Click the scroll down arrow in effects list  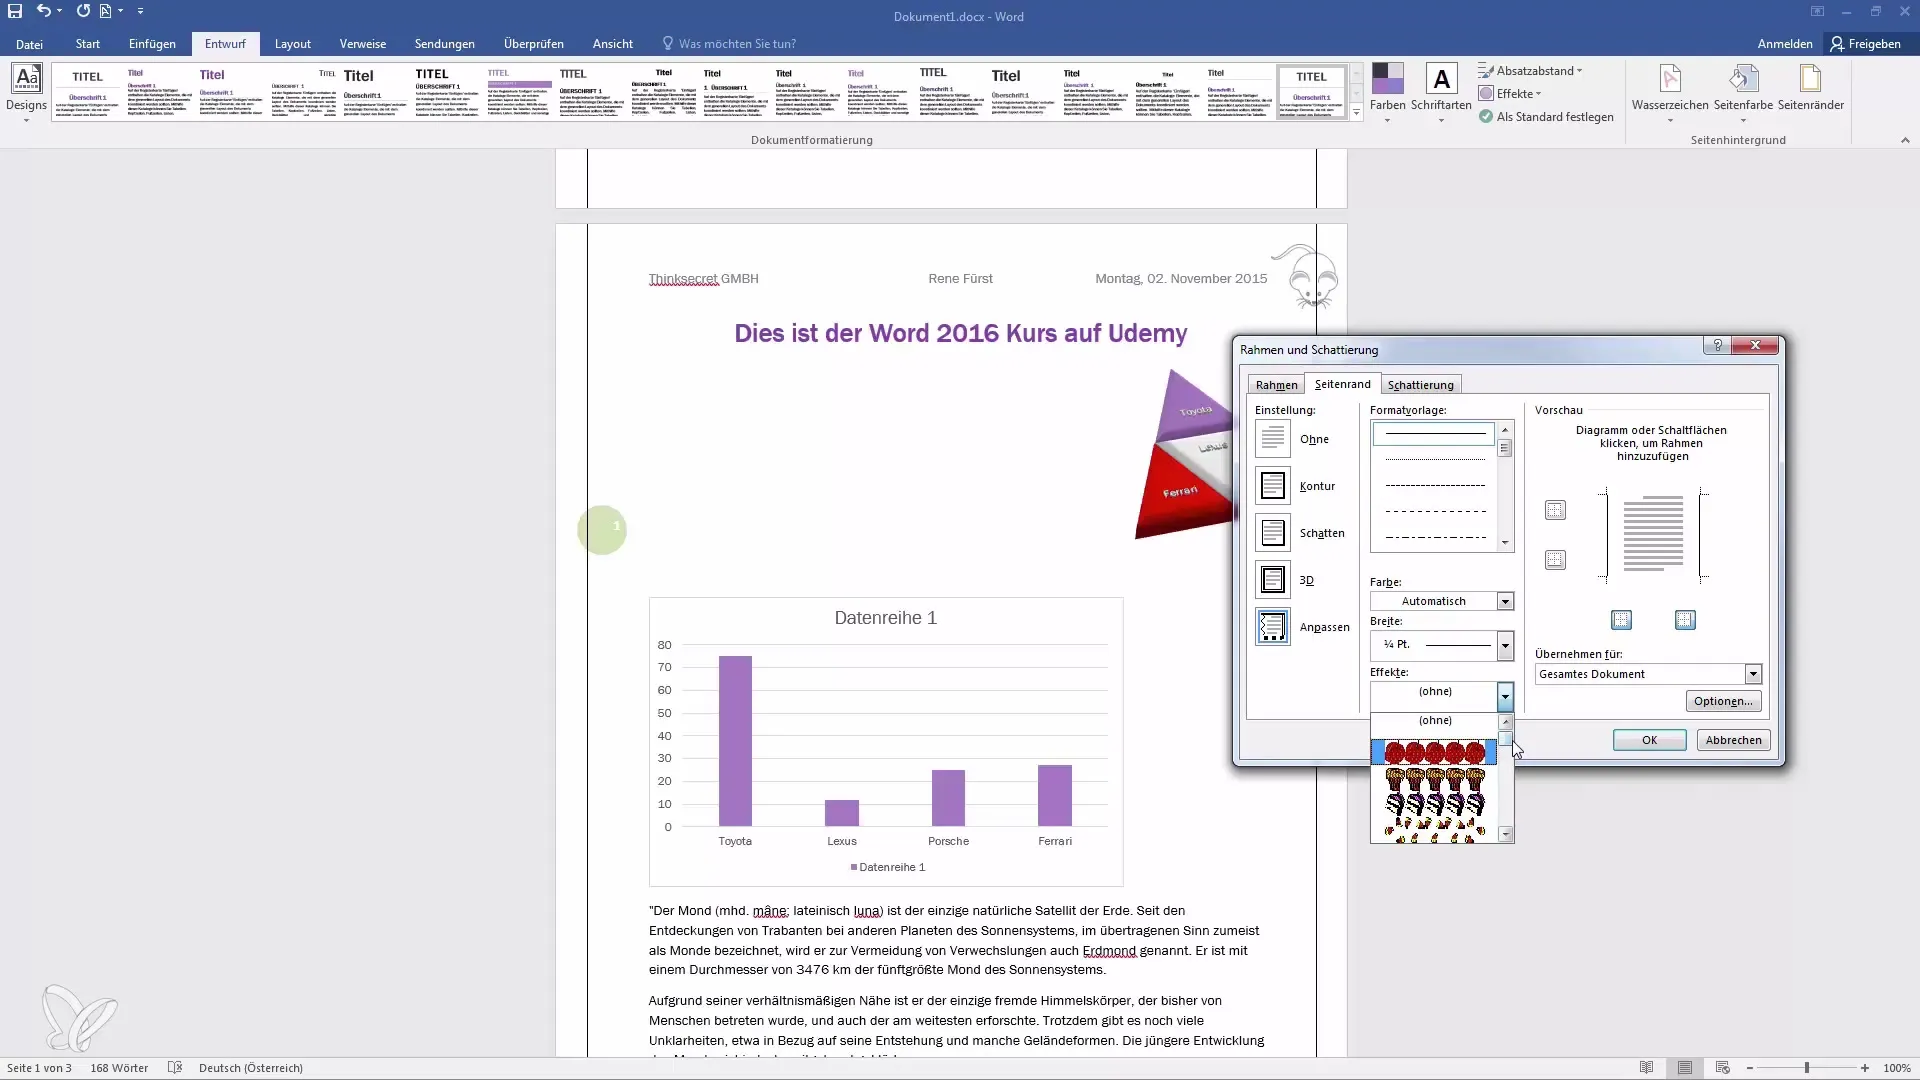1505,834
